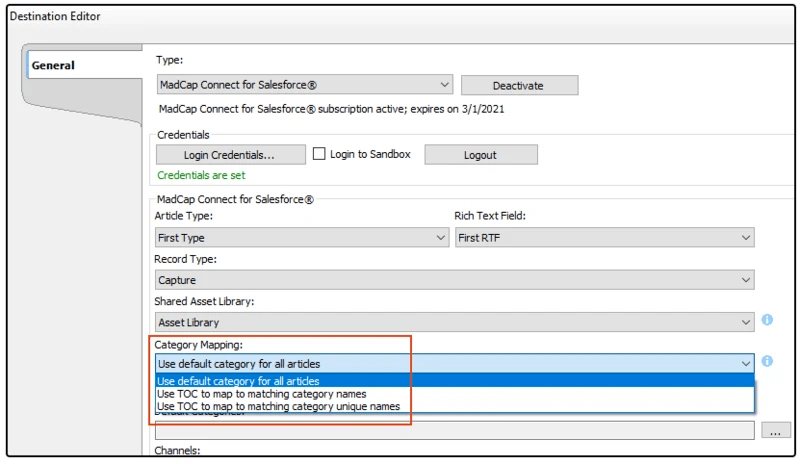Click the Logout button
Screen dimensions: 800x464
[x=481, y=155]
